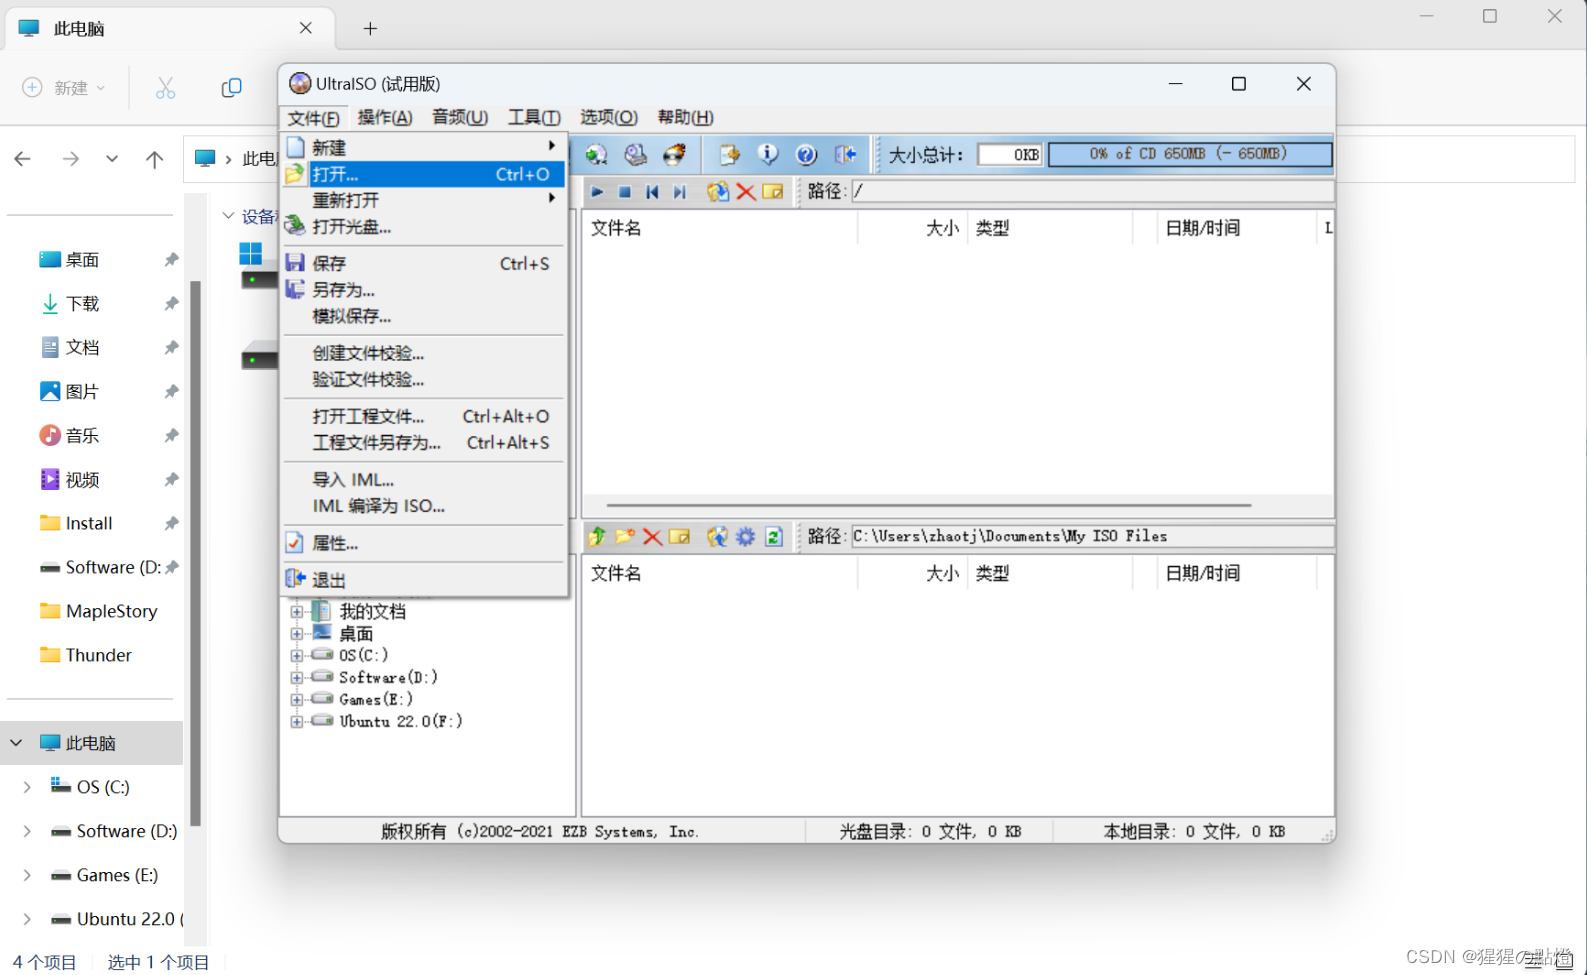
Task: Choose 打开工程文件... menu entry
Action: (x=424, y=416)
